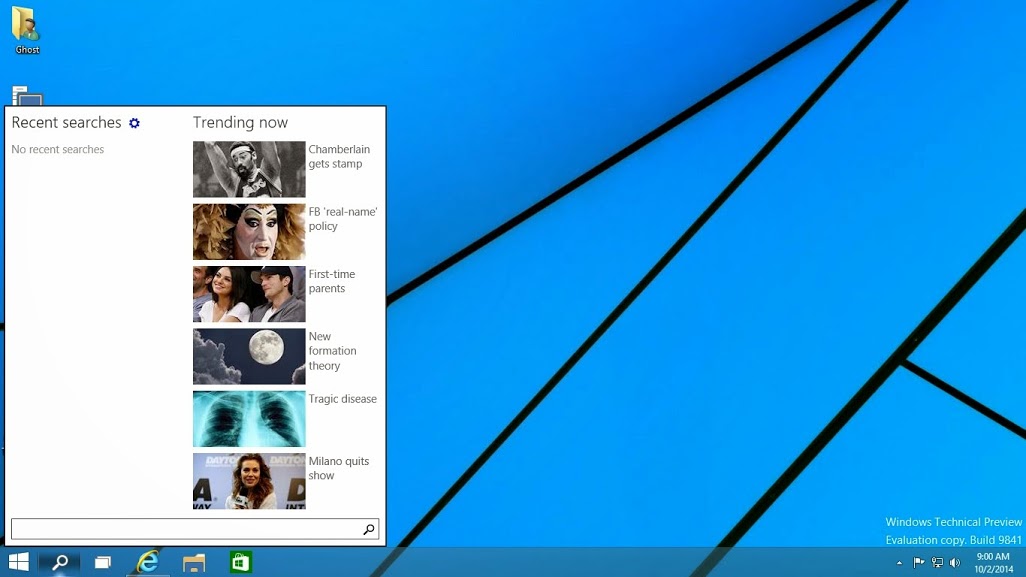Click 'FB real-name policy' headline
The image size is (1026, 577).
point(343,219)
